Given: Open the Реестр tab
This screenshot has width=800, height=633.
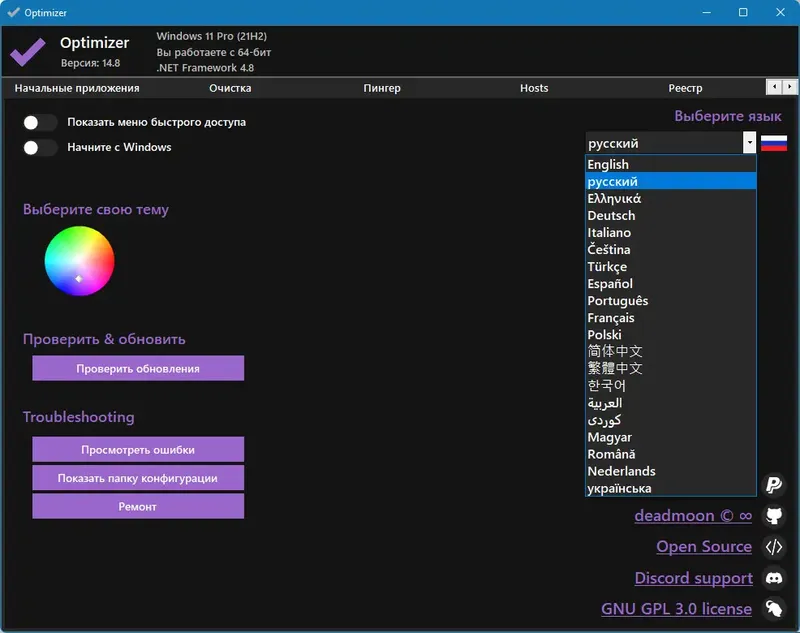Looking at the screenshot, I should pyautogui.click(x=685, y=88).
